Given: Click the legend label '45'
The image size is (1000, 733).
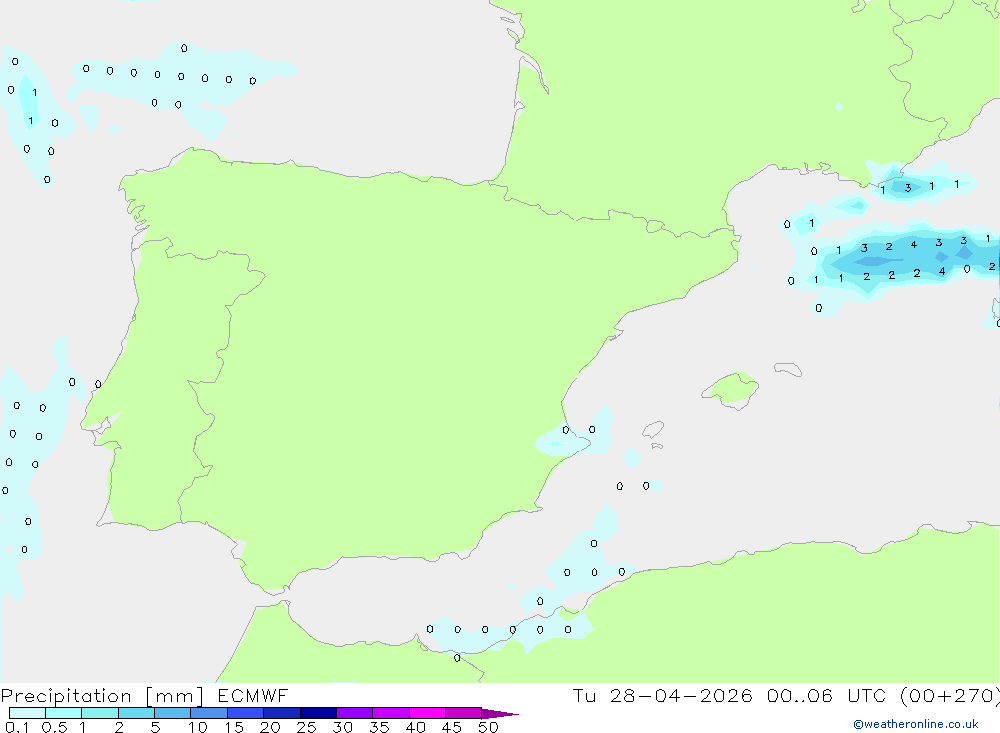Looking at the screenshot, I should [452, 727].
